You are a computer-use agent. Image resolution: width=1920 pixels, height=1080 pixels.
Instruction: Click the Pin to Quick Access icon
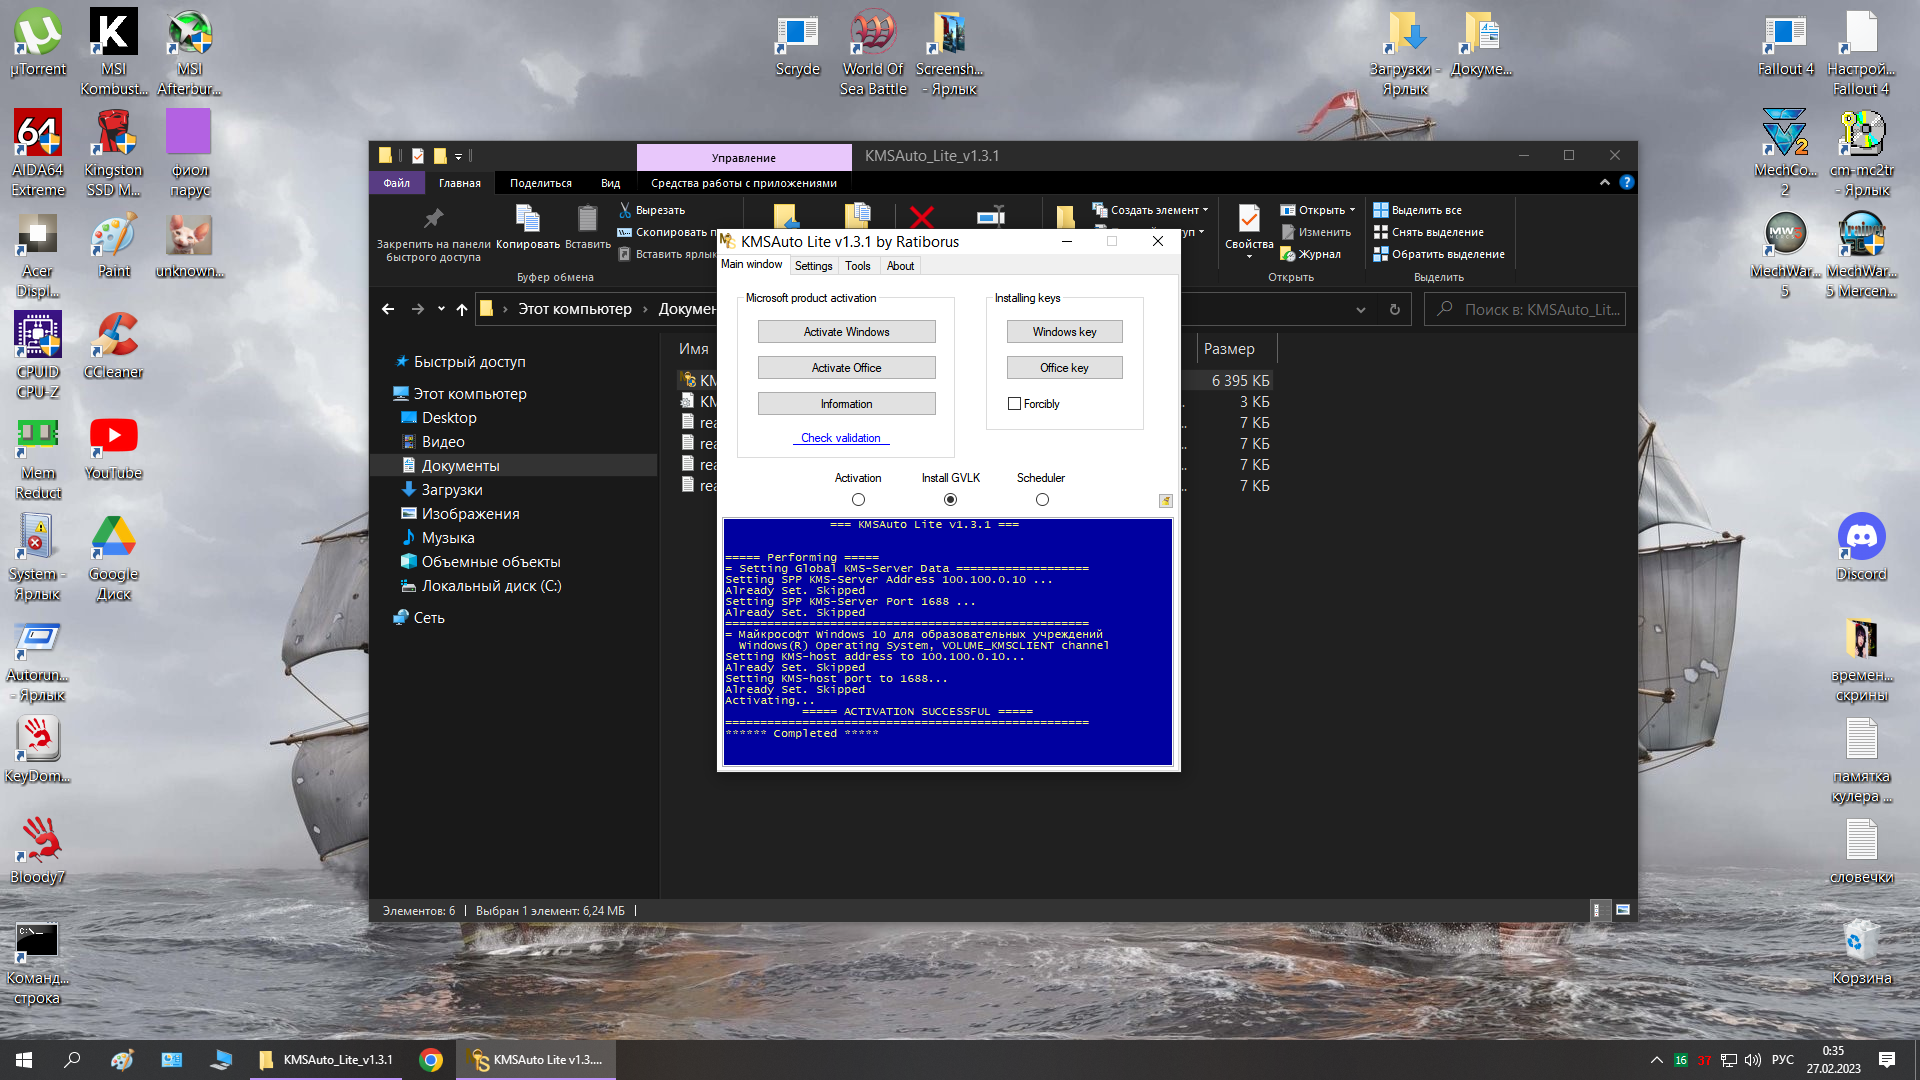(x=433, y=219)
